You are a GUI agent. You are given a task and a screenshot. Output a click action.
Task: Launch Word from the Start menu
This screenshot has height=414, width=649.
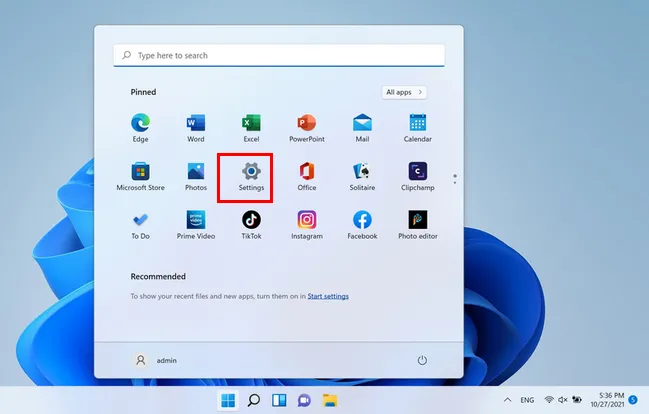(x=196, y=128)
